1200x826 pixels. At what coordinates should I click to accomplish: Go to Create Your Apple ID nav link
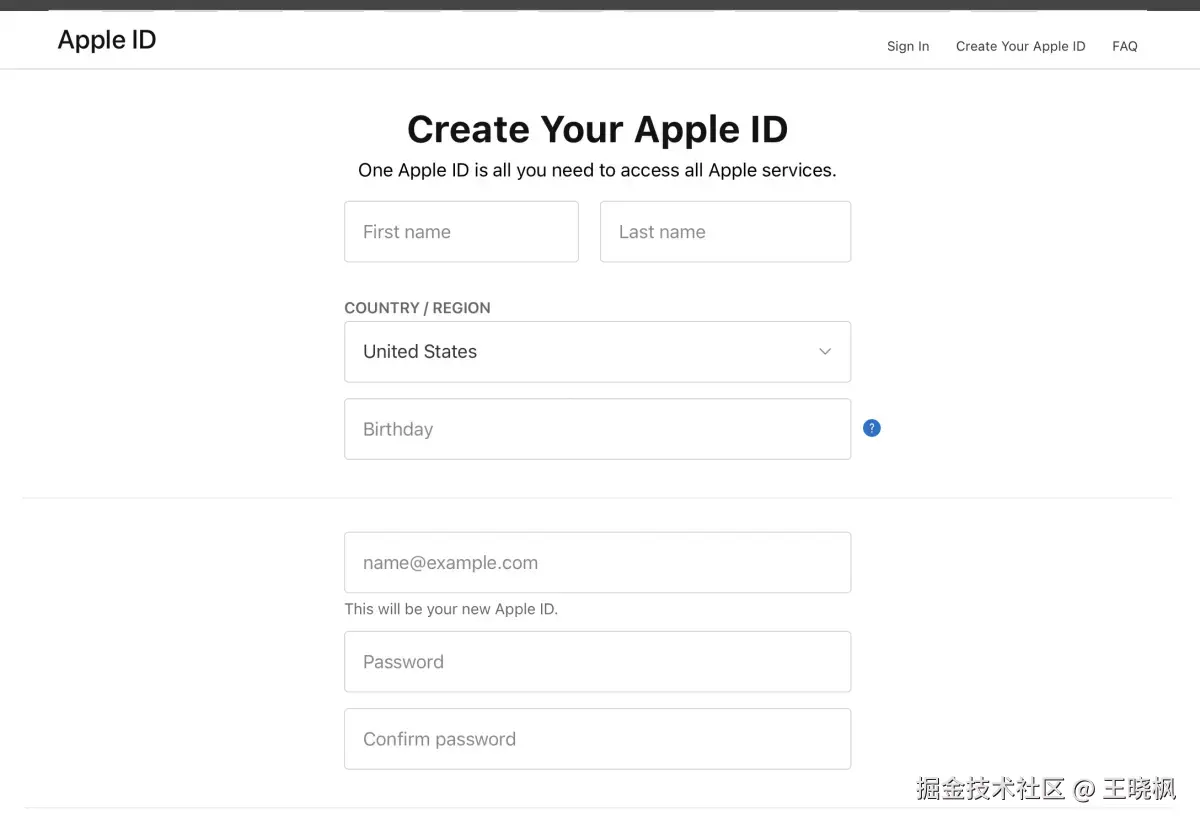click(1020, 46)
